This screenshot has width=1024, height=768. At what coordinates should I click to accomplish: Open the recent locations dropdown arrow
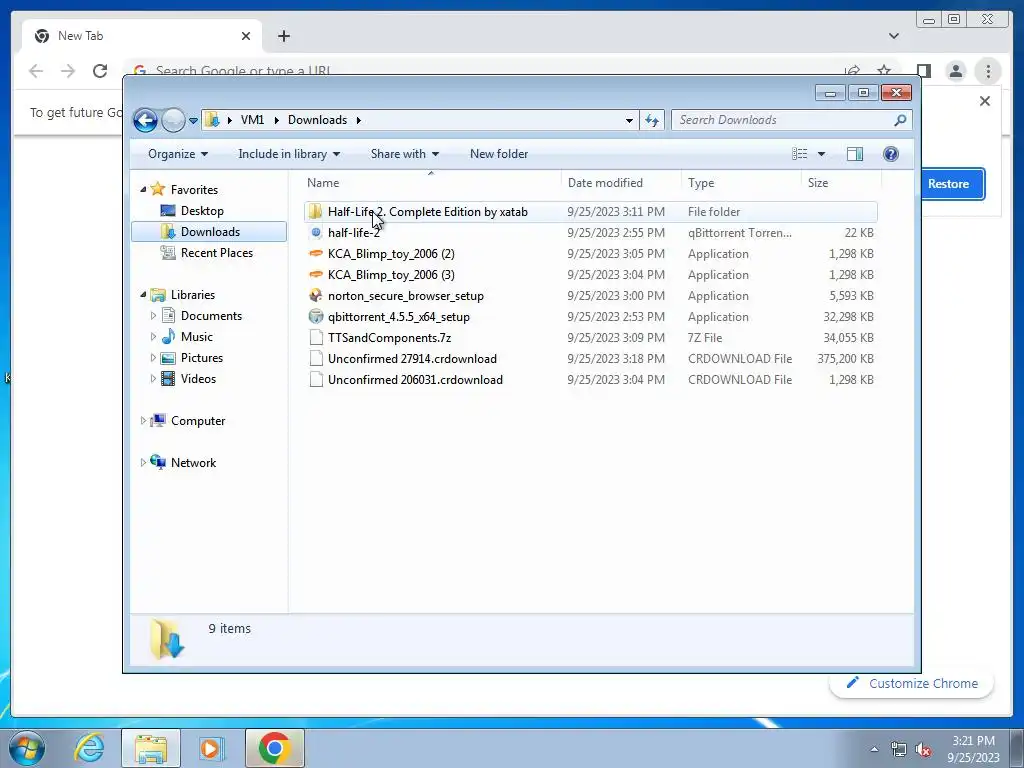193,121
